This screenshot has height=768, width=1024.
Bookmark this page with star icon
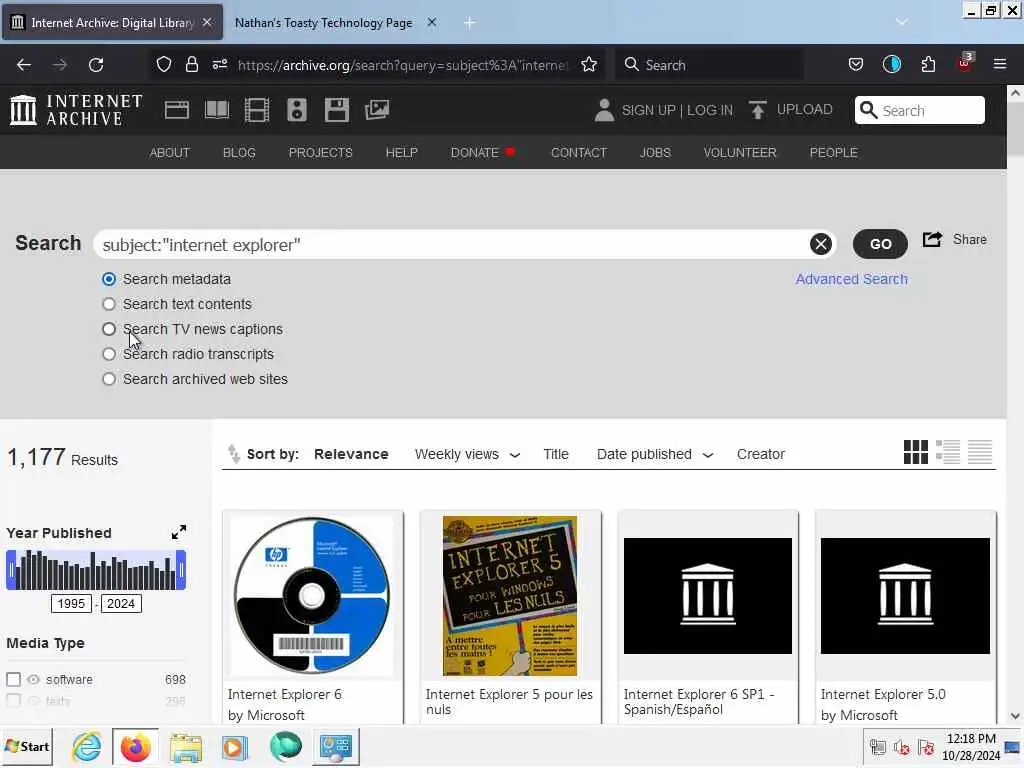tap(589, 65)
